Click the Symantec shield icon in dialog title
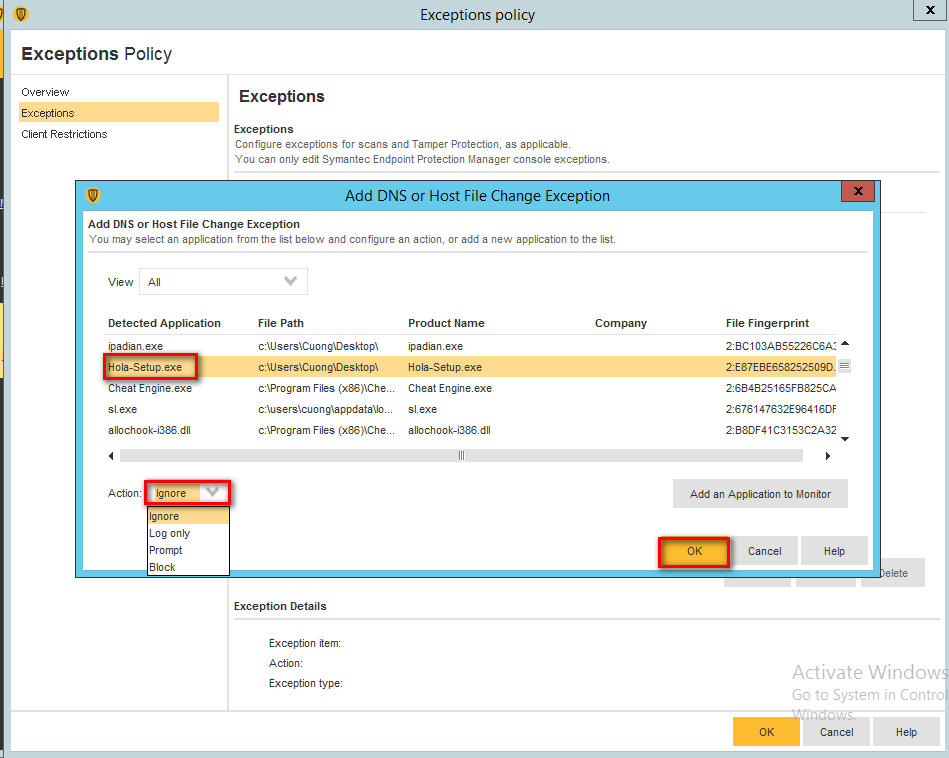 [x=93, y=196]
